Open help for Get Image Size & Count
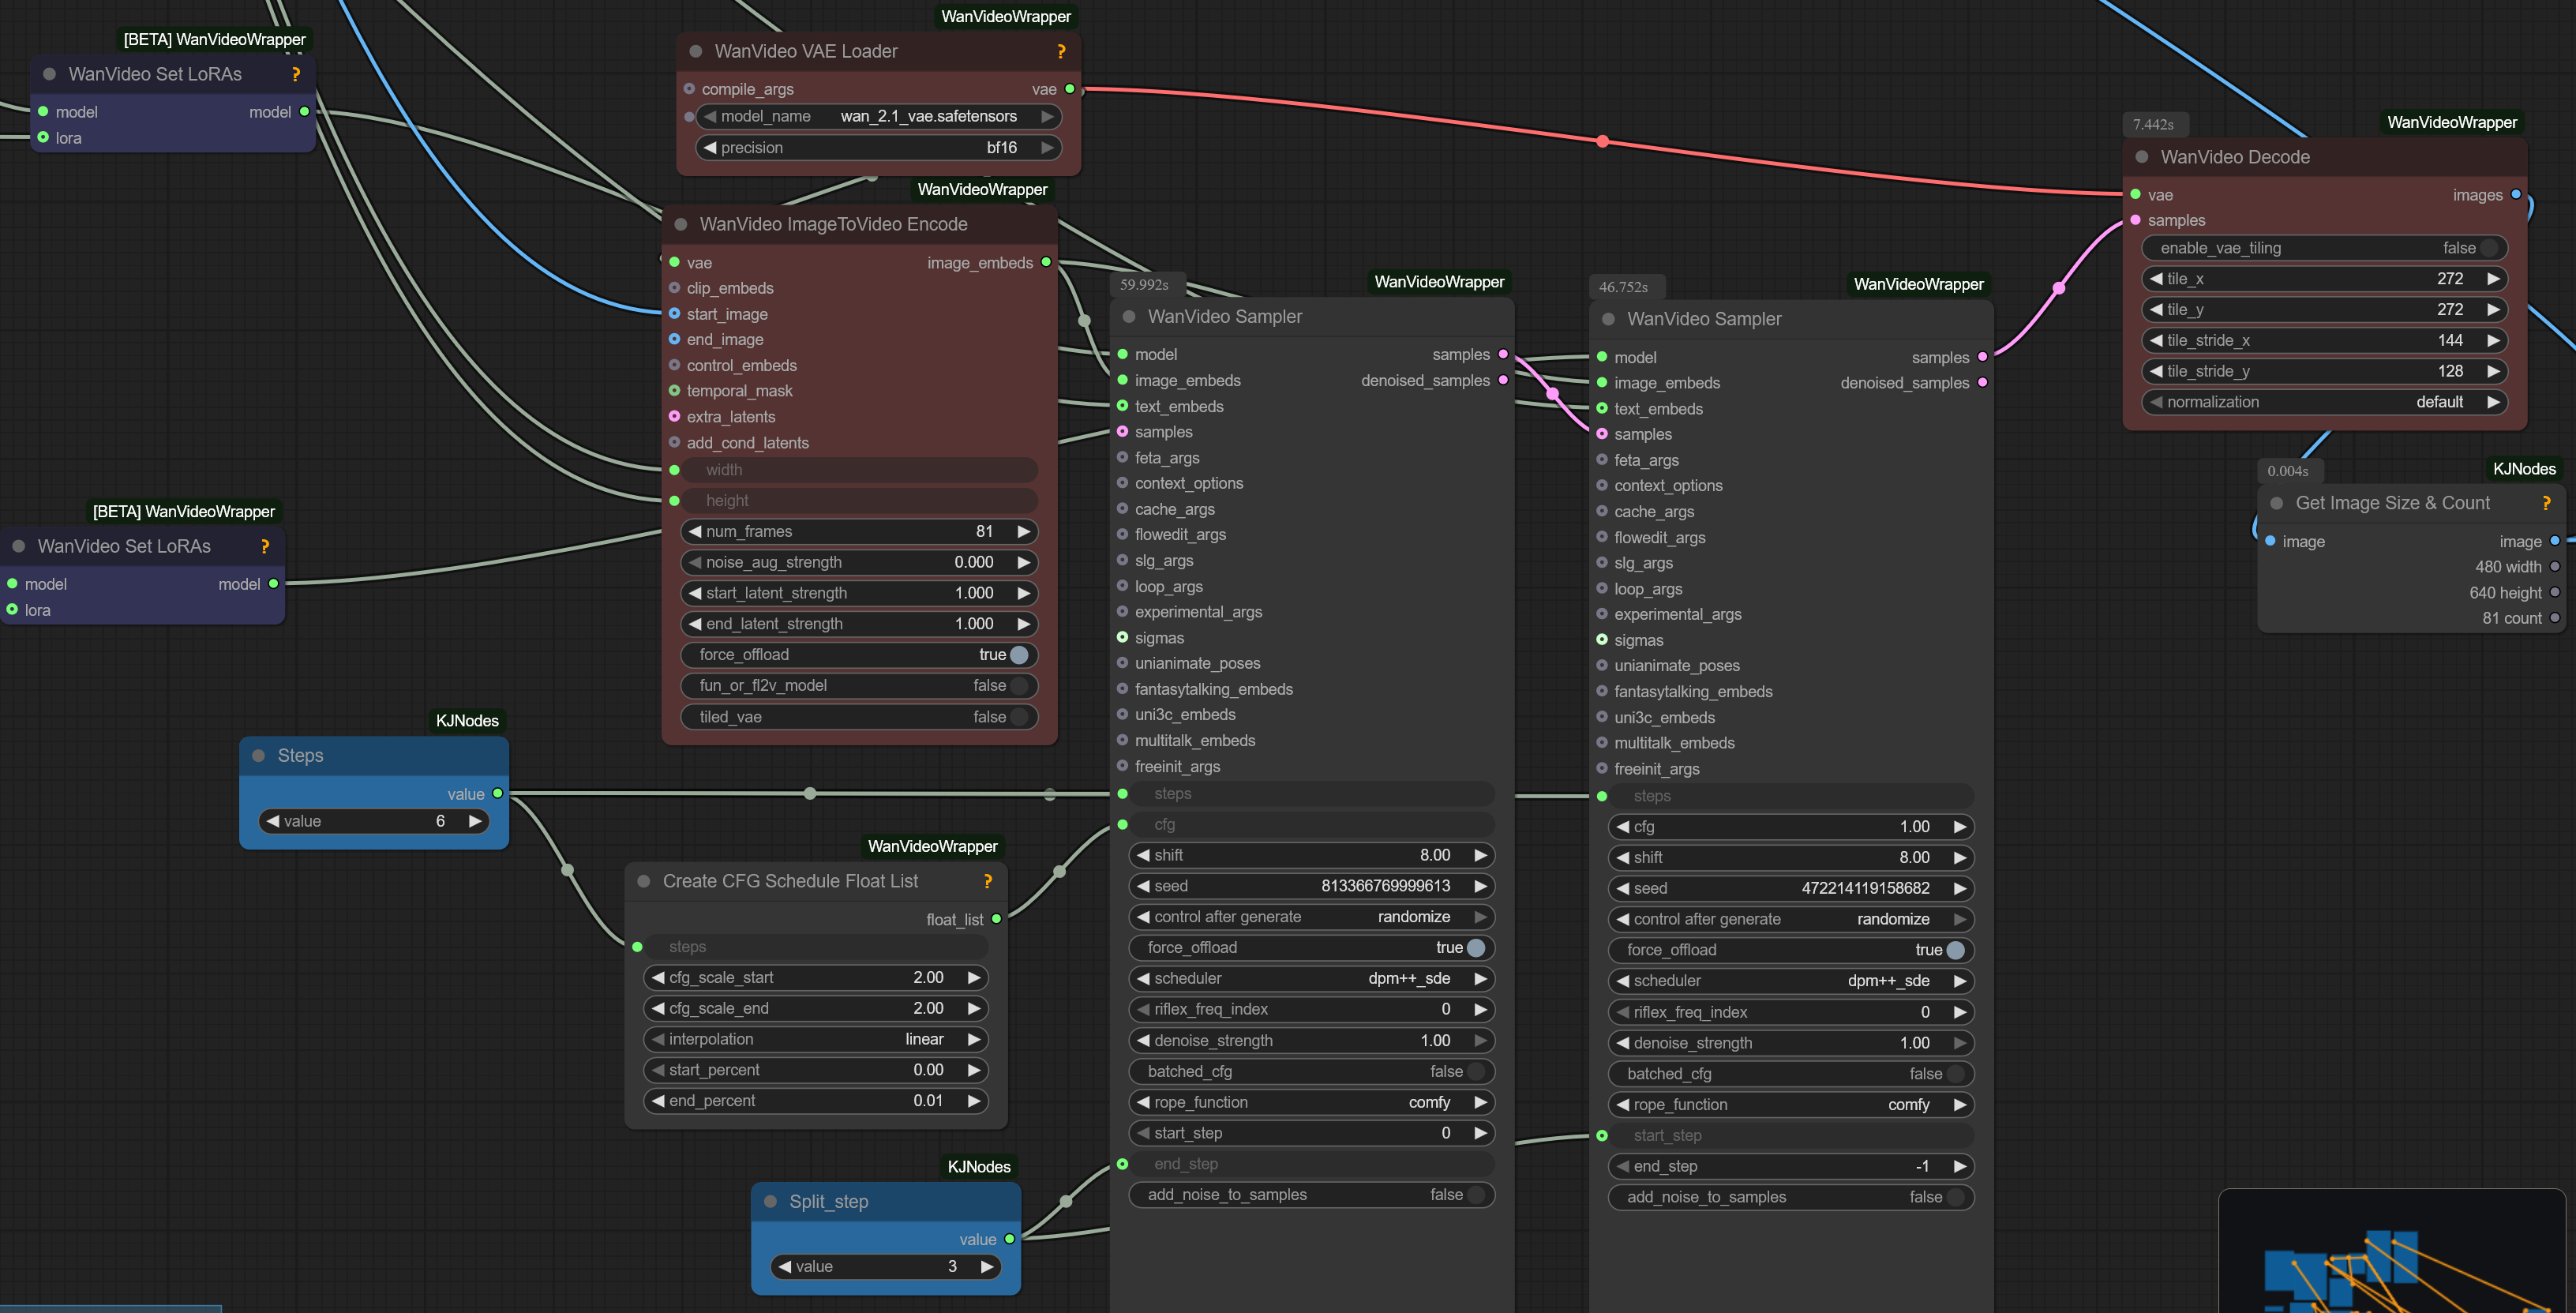This screenshot has height=1313, width=2576. click(x=2546, y=503)
